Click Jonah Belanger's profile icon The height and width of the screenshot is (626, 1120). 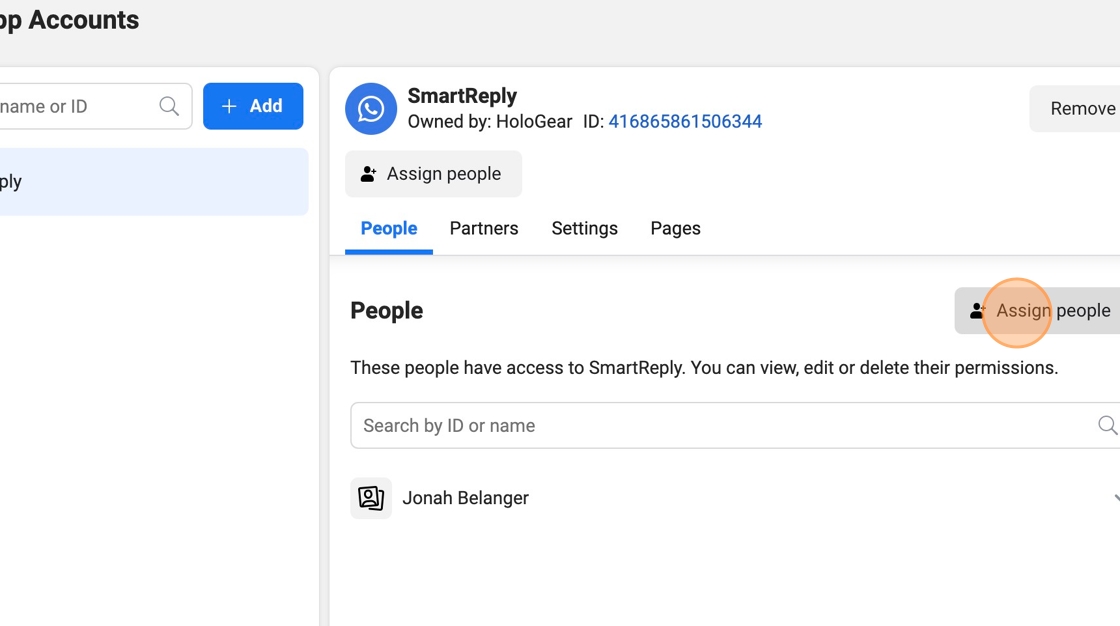371,498
